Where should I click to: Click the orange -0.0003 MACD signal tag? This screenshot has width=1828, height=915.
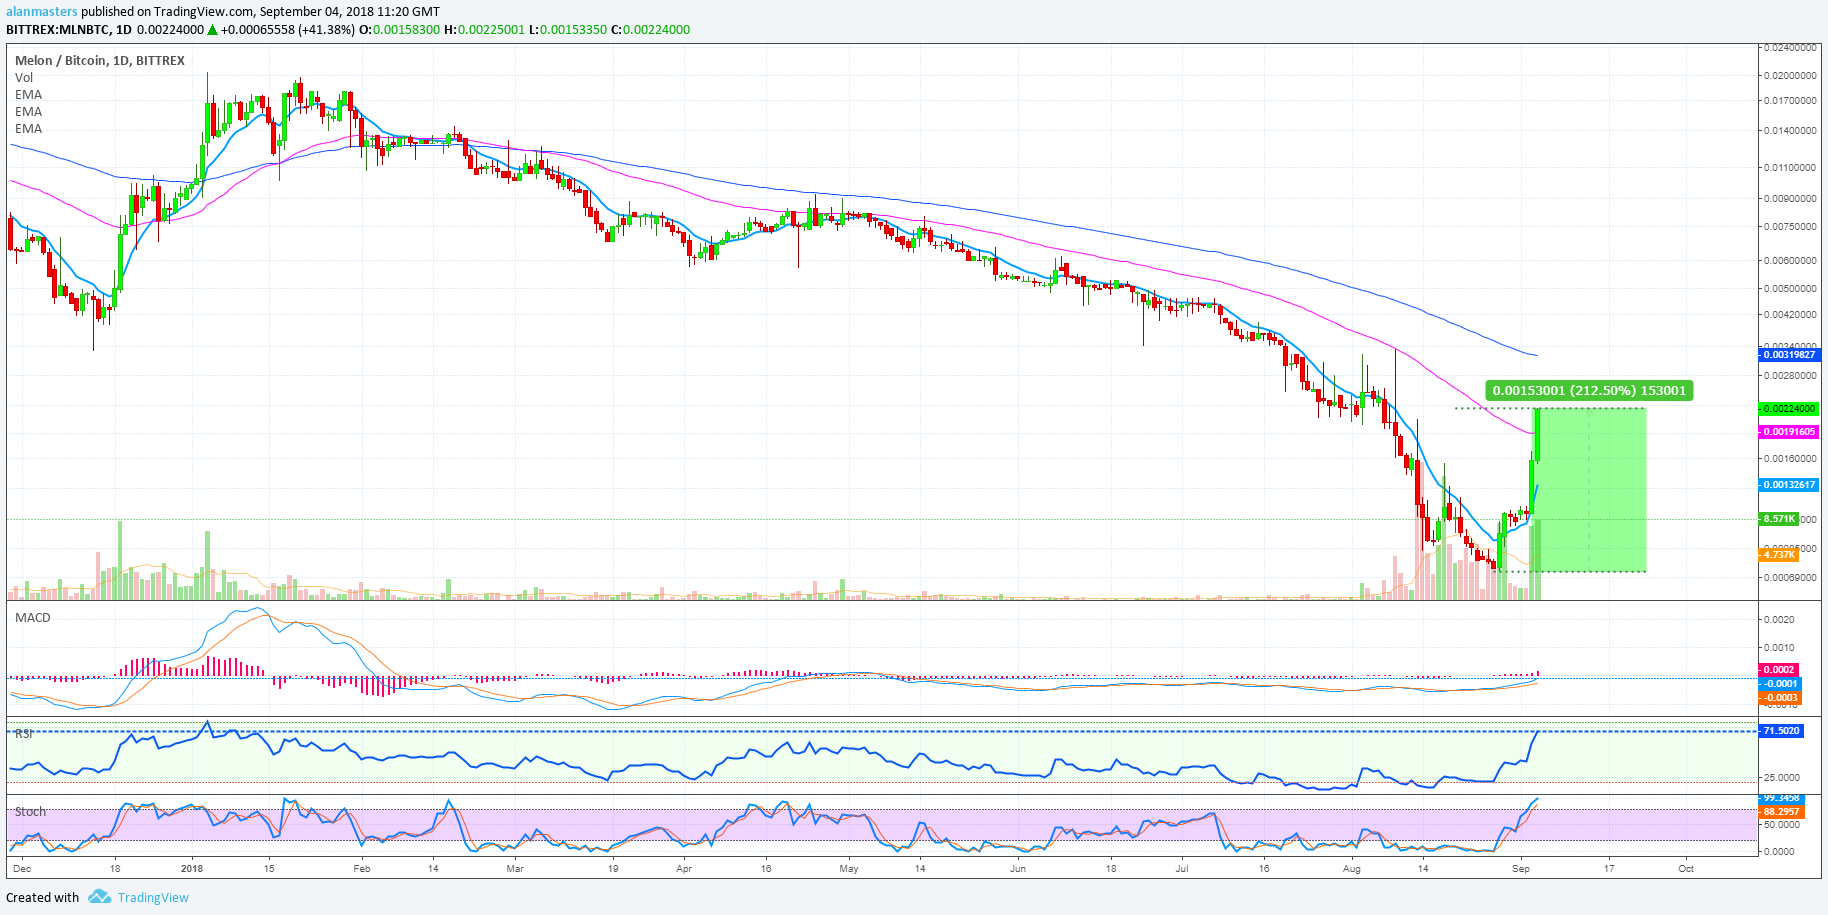(1778, 698)
